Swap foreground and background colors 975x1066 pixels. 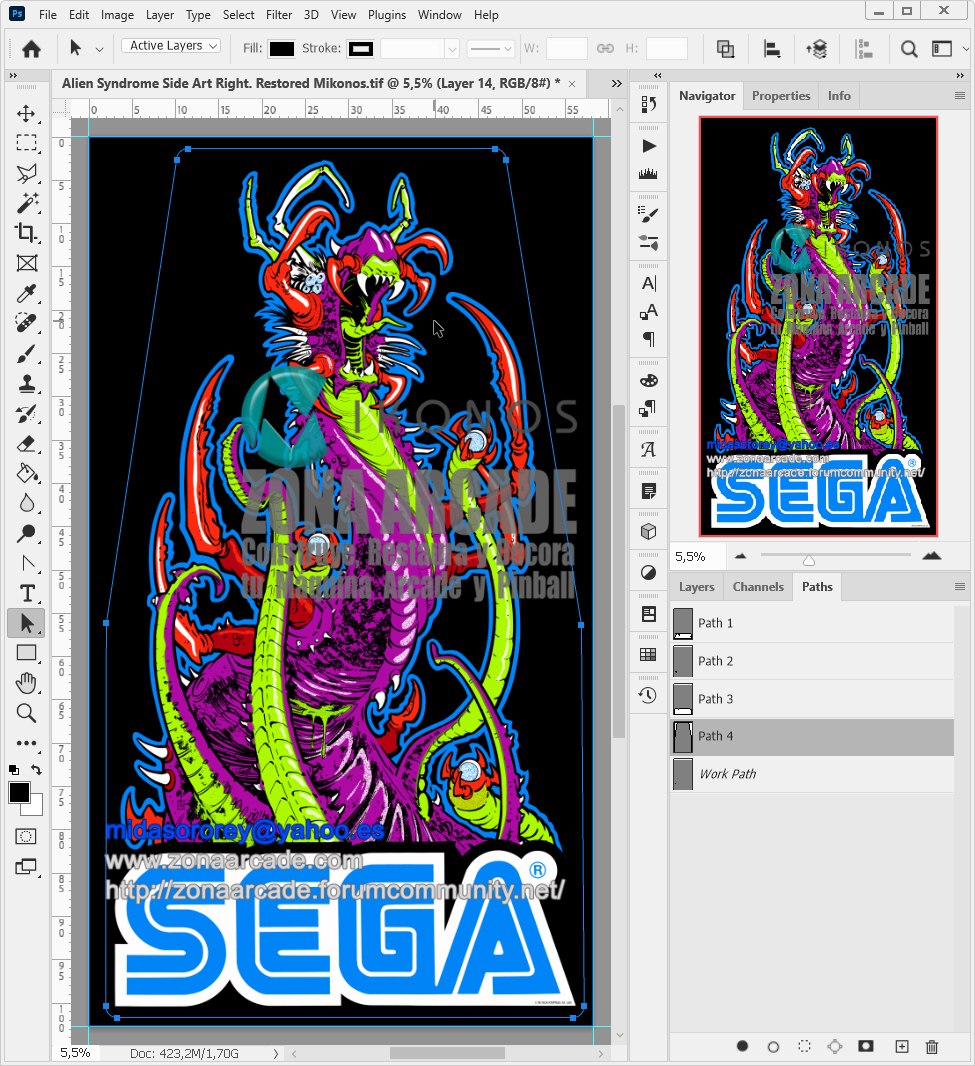(37, 770)
